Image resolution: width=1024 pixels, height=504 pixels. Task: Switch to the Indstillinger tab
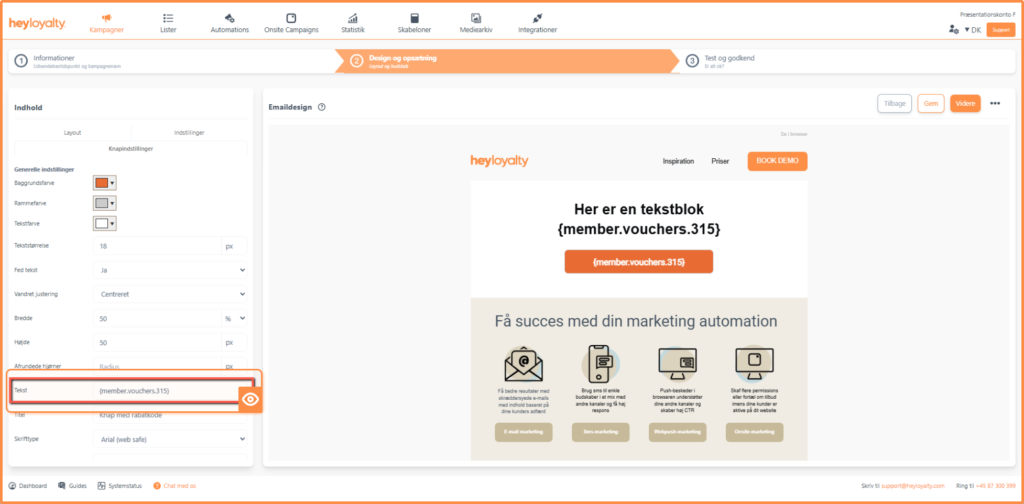click(x=189, y=132)
